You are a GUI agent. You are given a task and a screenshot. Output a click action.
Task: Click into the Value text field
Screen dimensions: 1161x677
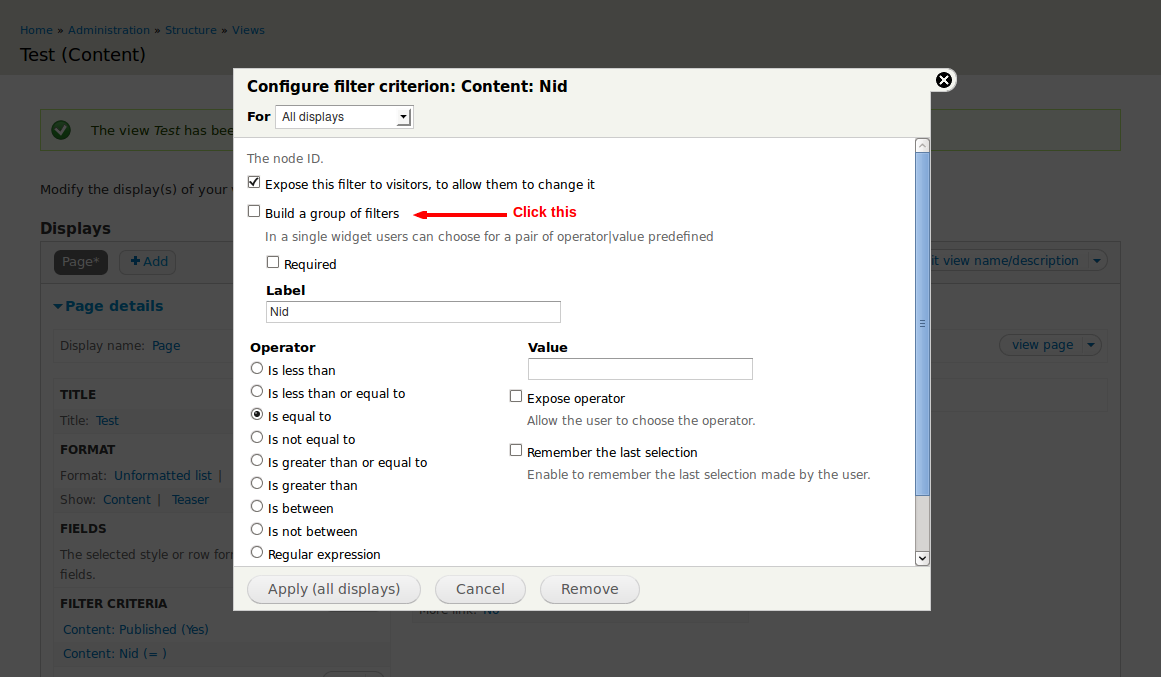click(x=640, y=369)
